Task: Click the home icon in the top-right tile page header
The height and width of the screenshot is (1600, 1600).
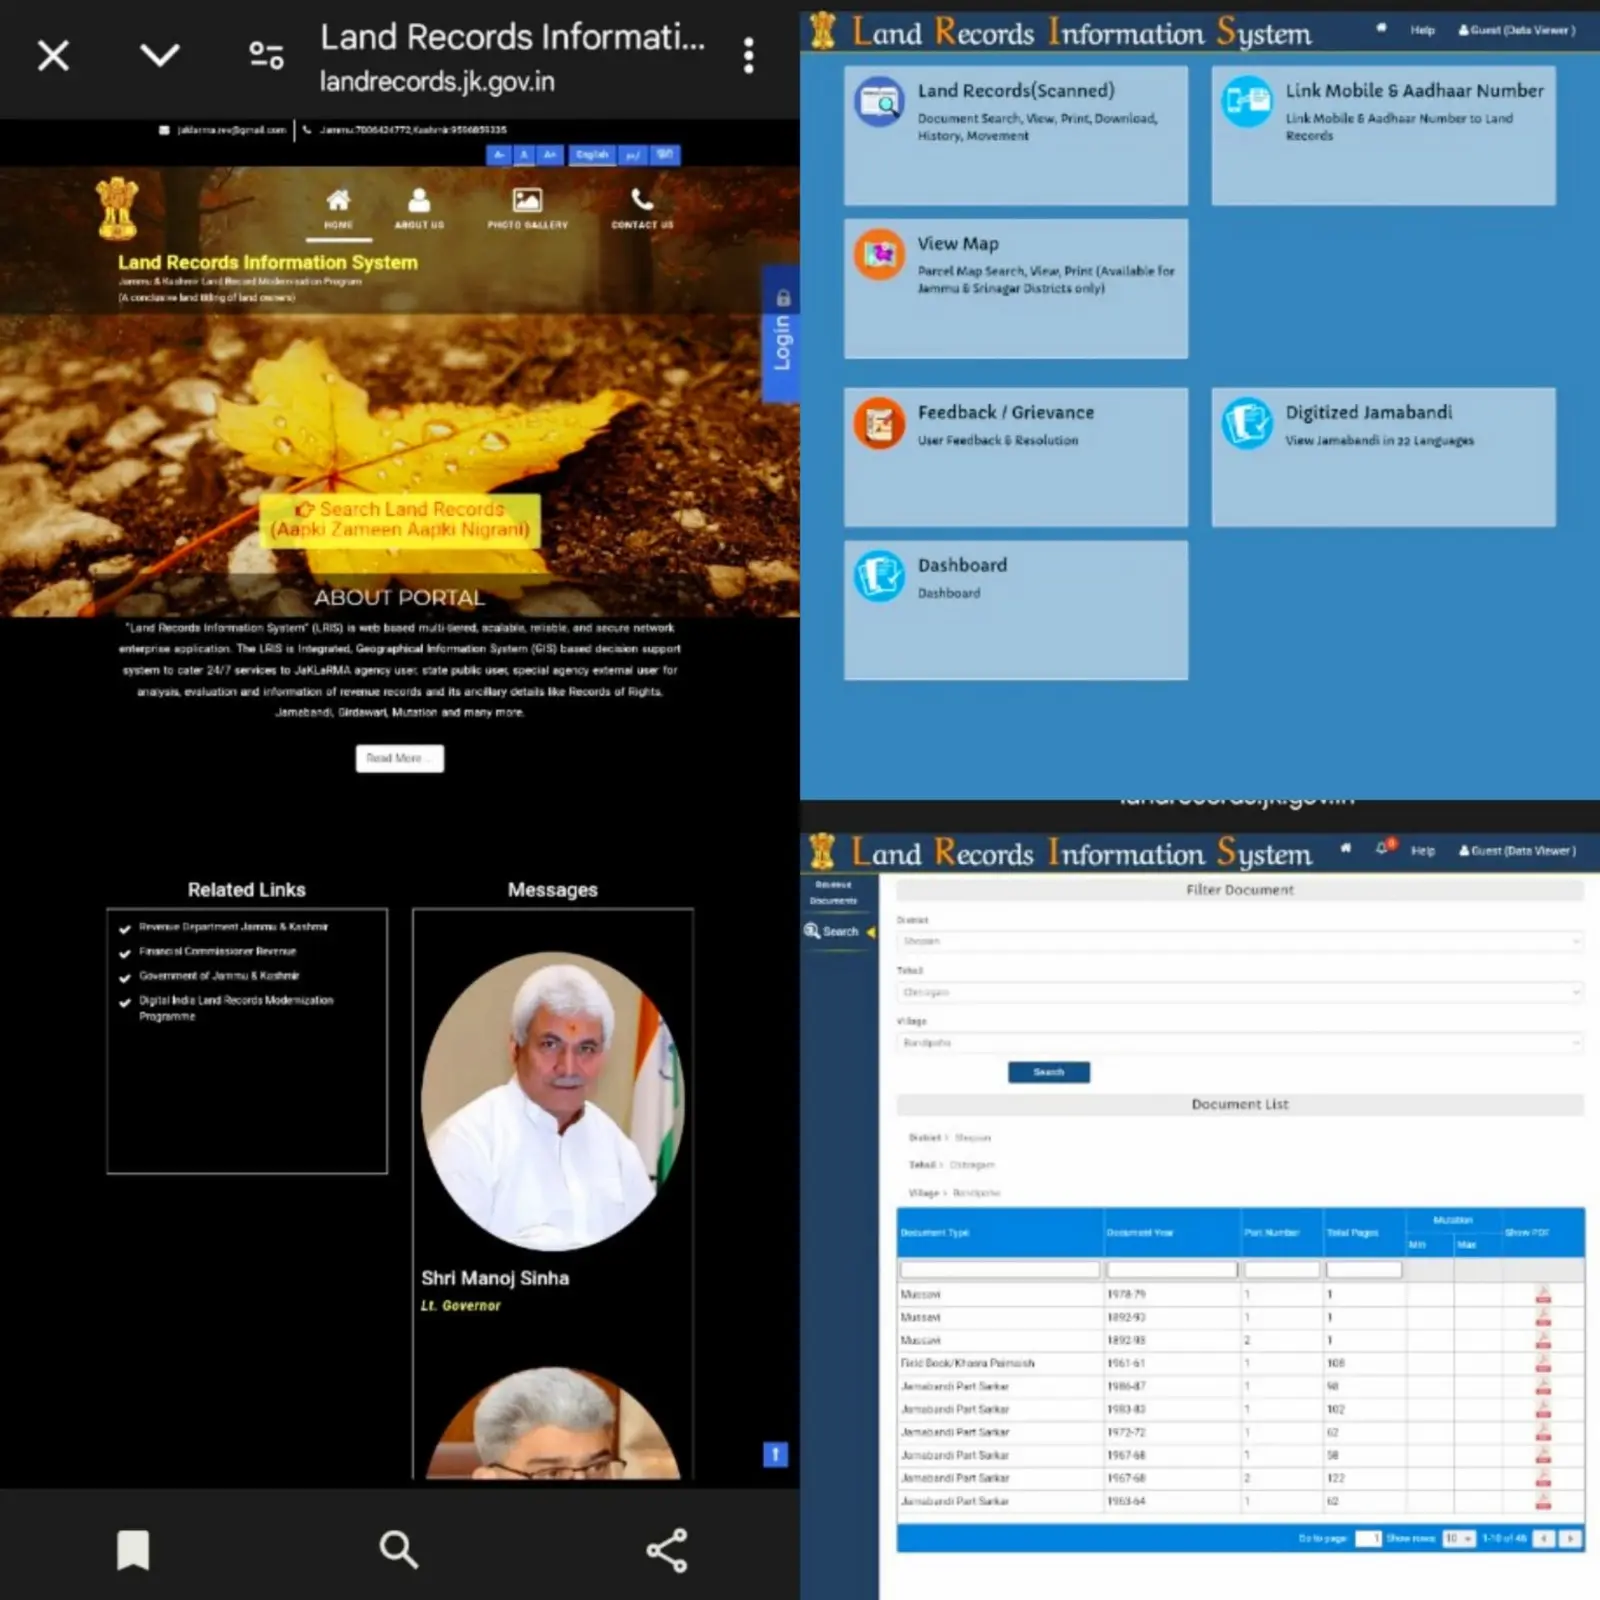Action: 1381,29
